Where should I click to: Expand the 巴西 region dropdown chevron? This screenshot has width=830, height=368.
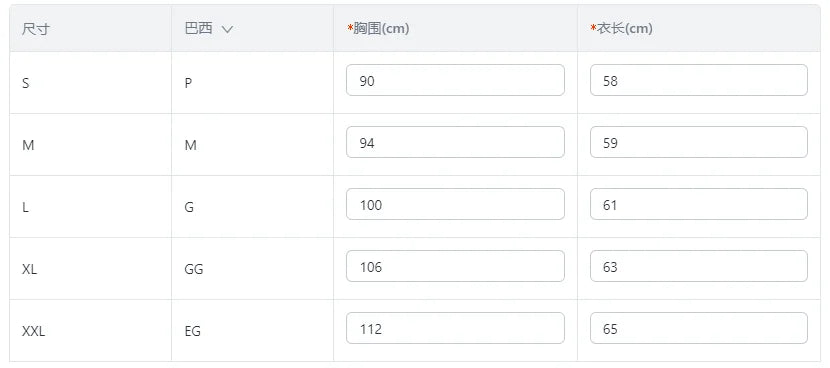click(227, 30)
